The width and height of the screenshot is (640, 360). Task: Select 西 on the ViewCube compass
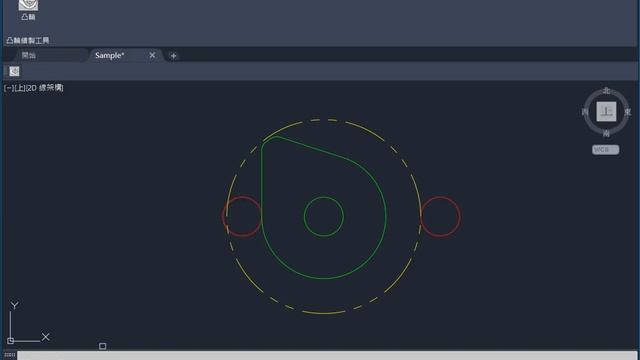pos(585,112)
